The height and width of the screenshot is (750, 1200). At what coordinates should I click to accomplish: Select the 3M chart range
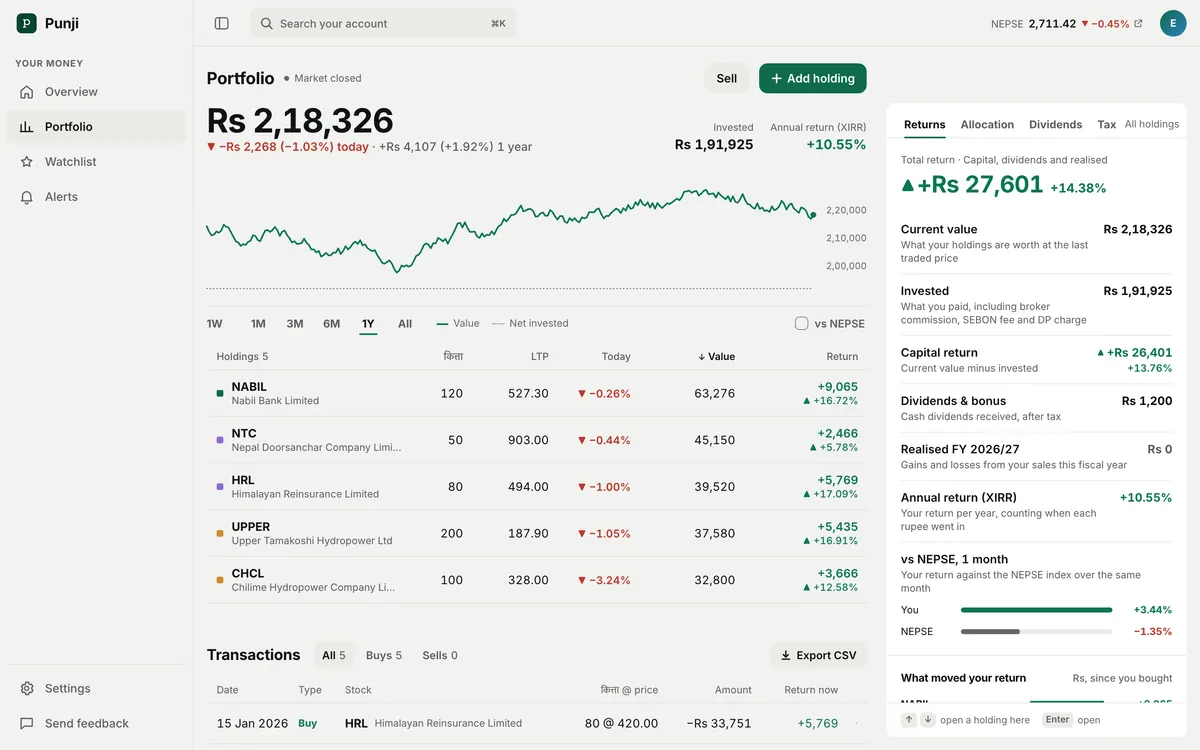pos(295,324)
